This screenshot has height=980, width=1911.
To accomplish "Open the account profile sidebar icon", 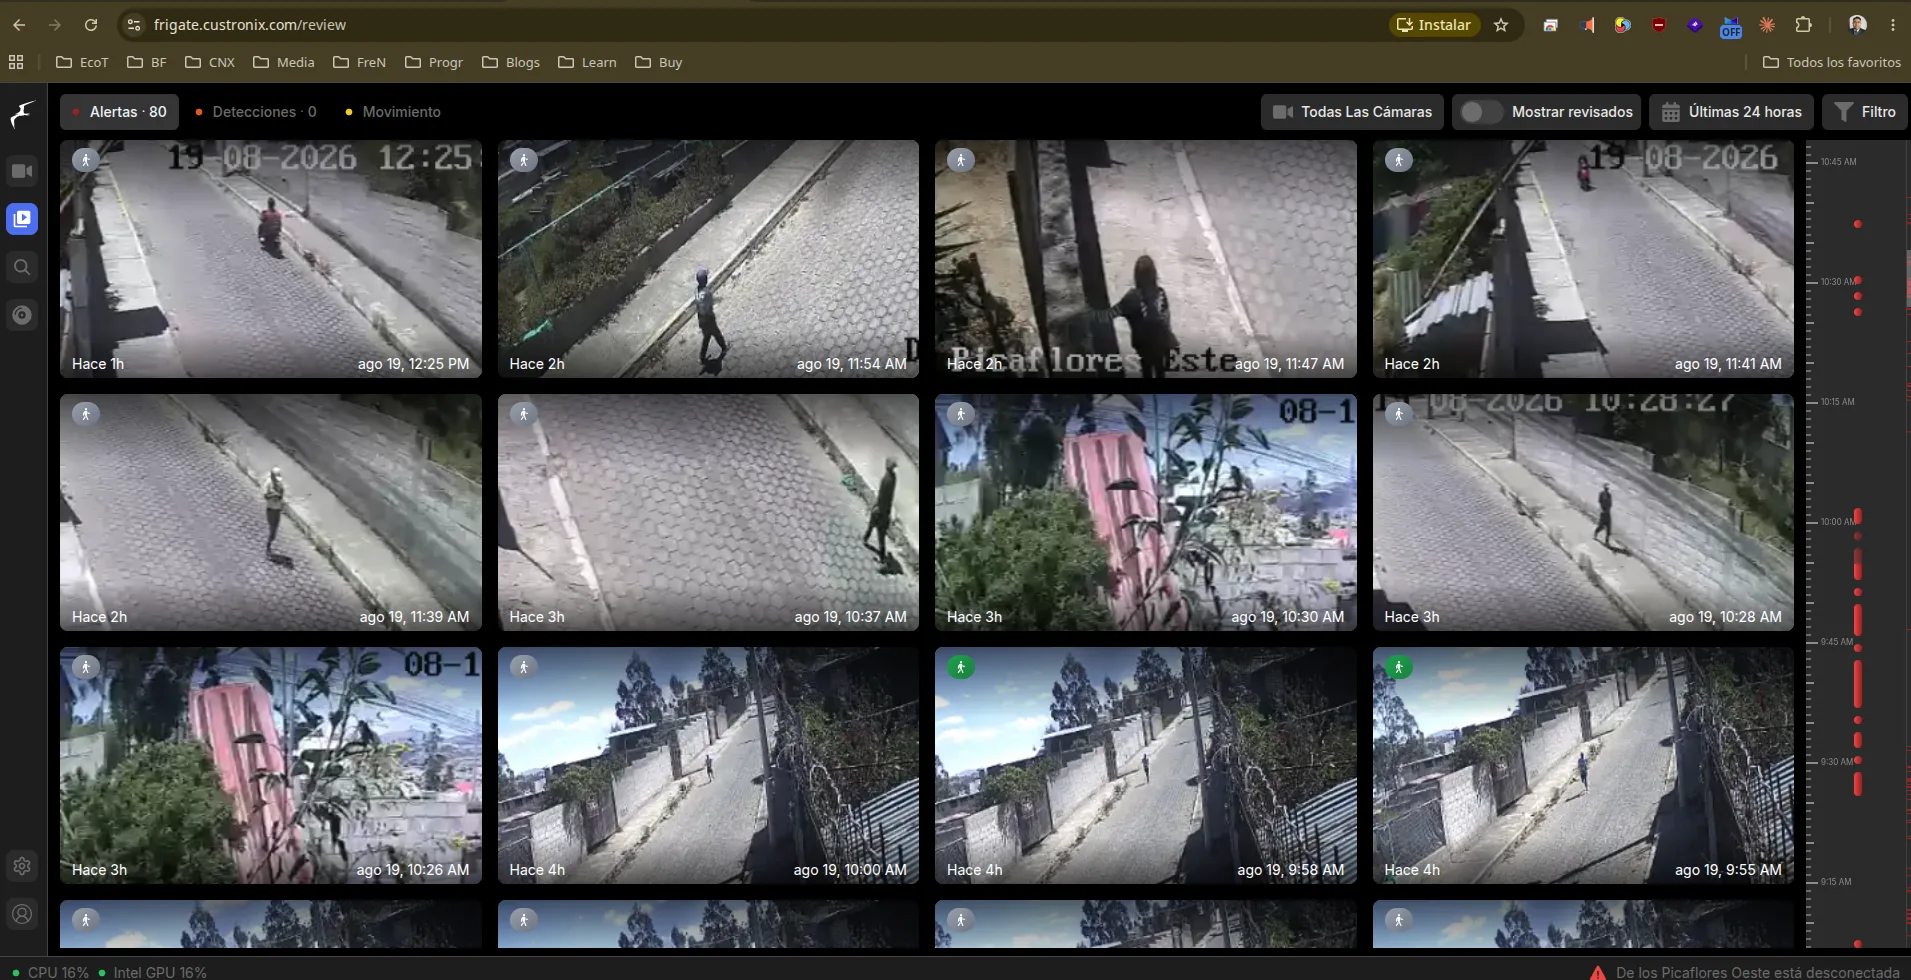I will [x=22, y=914].
